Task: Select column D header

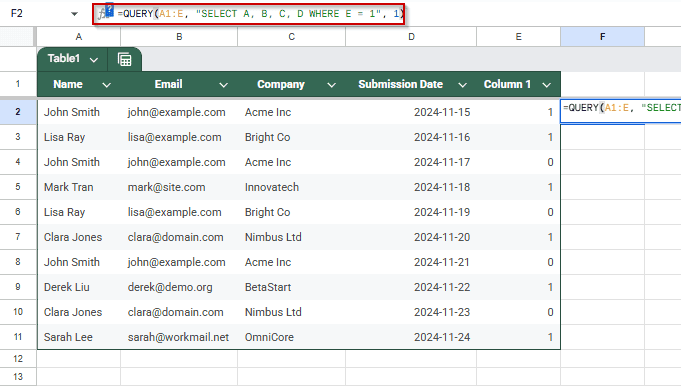Action: [x=411, y=37]
